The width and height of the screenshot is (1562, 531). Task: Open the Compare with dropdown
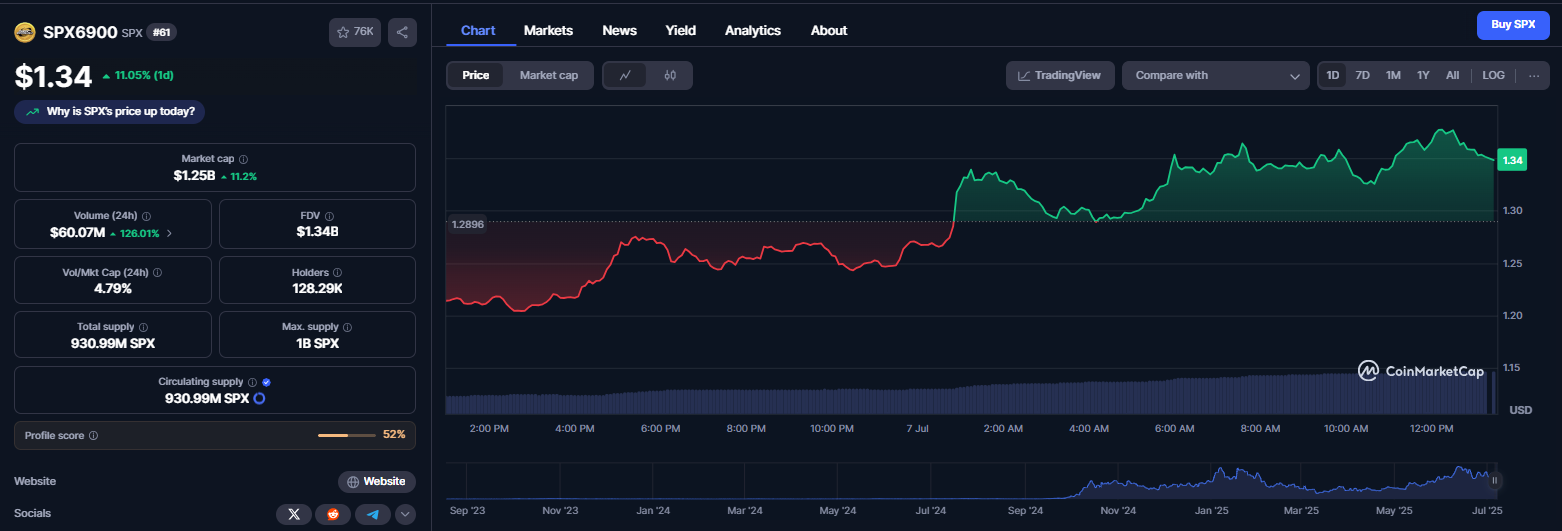click(x=1216, y=75)
